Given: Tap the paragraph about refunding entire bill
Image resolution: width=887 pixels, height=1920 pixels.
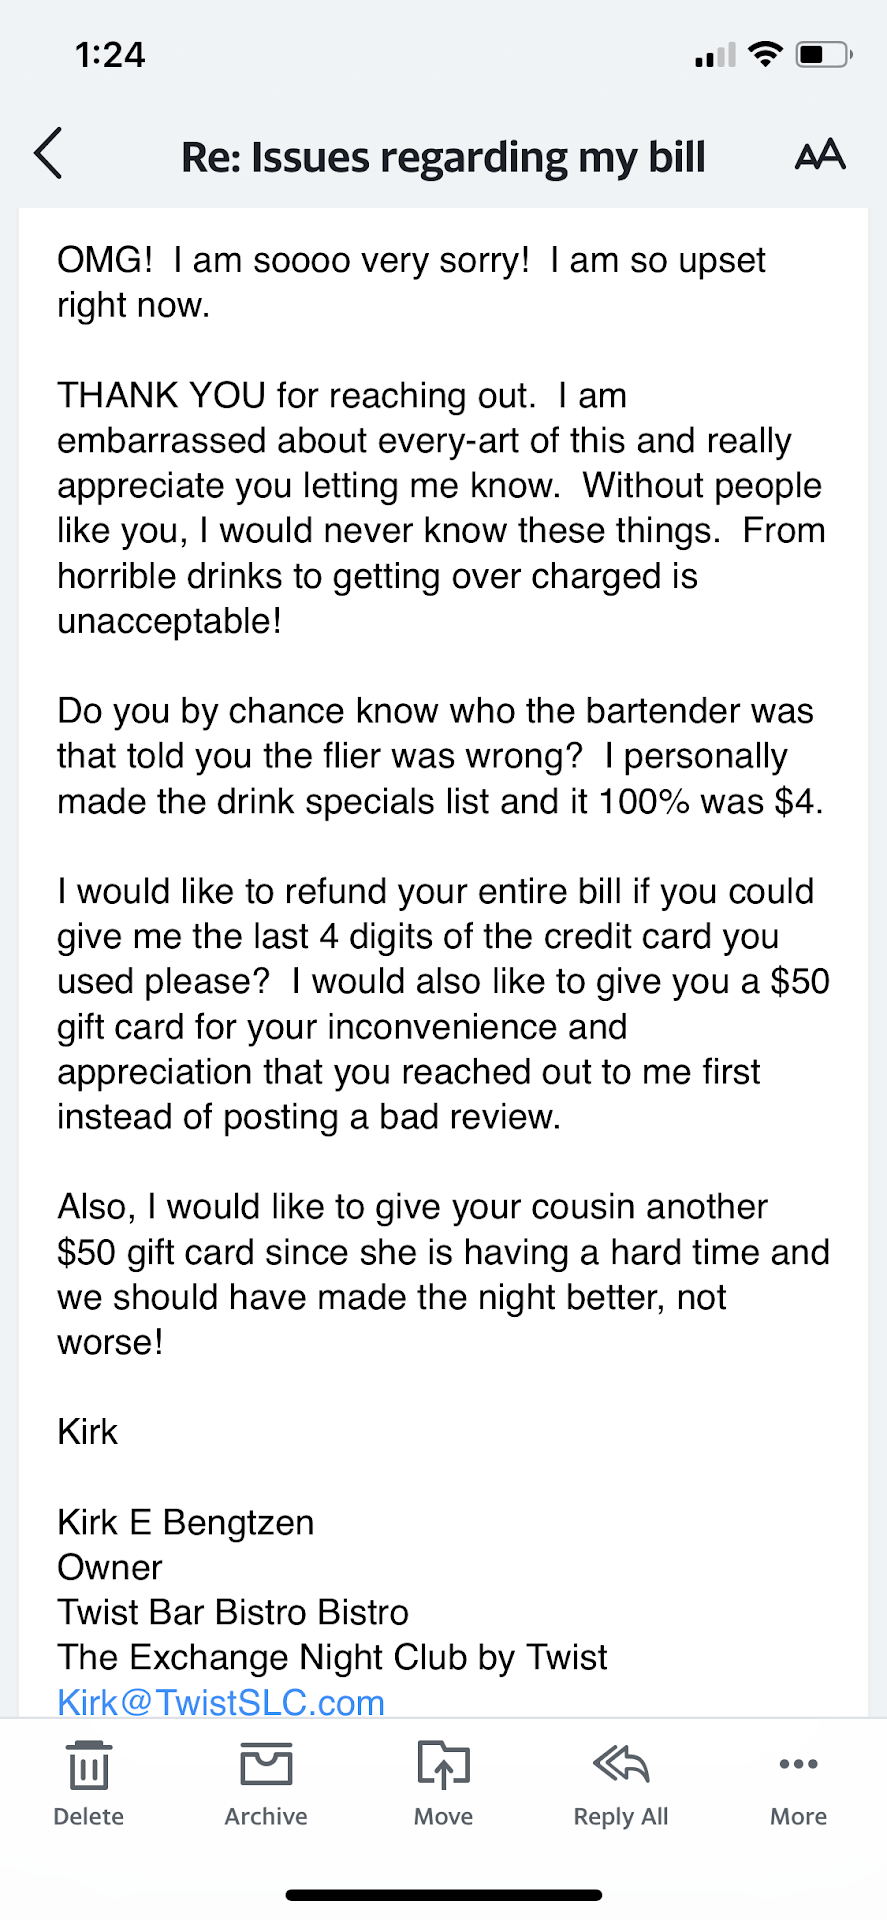Looking at the screenshot, I should click(440, 1003).
